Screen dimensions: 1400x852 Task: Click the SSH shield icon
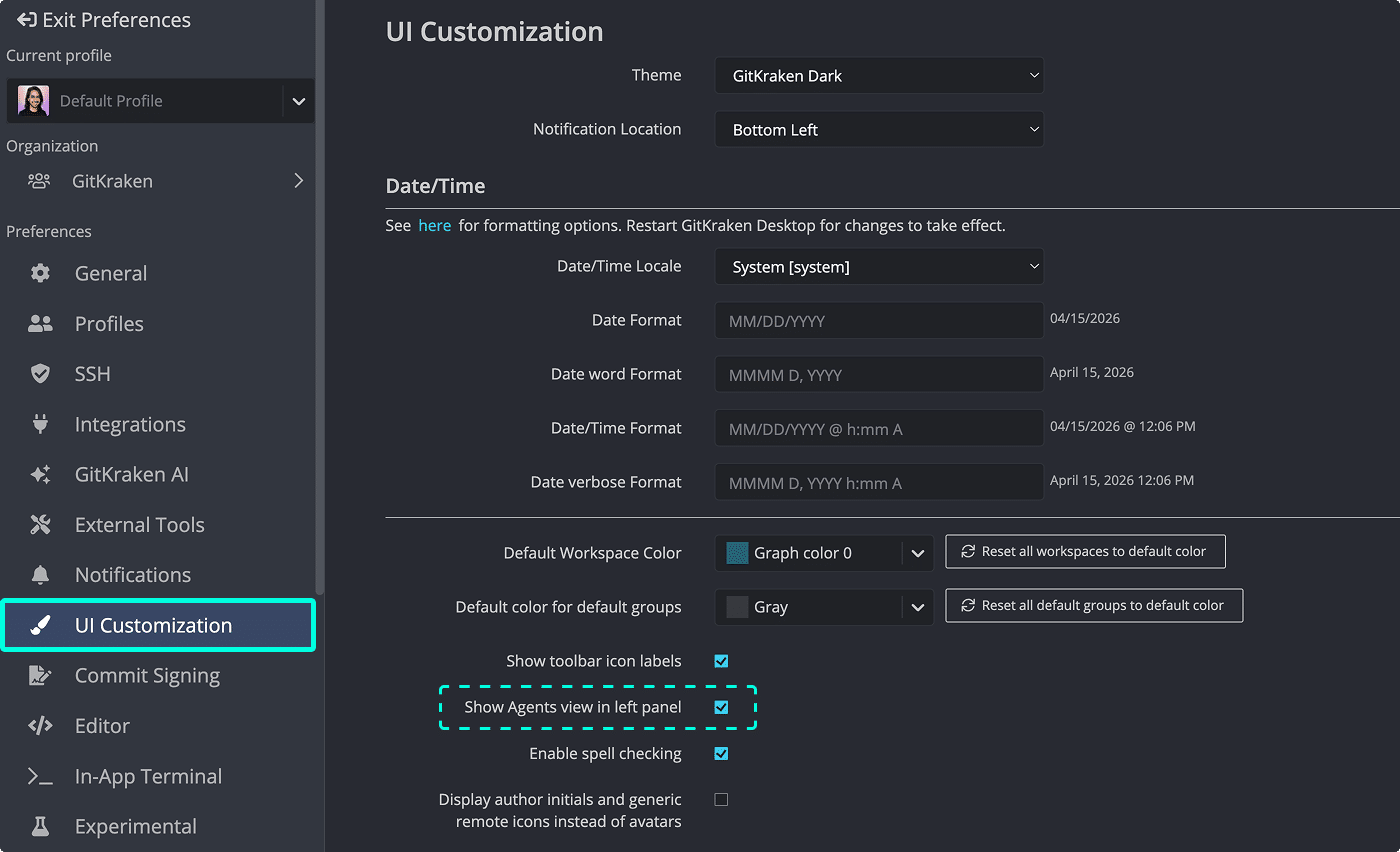(40, 373)
